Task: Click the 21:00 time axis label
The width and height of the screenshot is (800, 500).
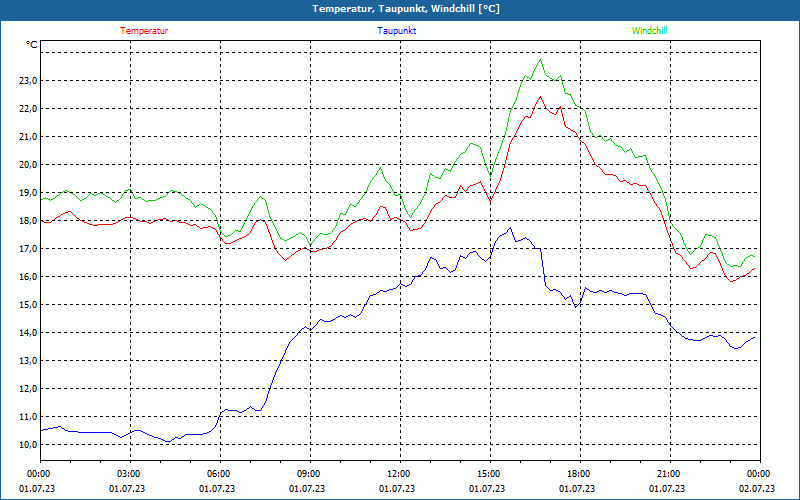Action: click(668, 474)
